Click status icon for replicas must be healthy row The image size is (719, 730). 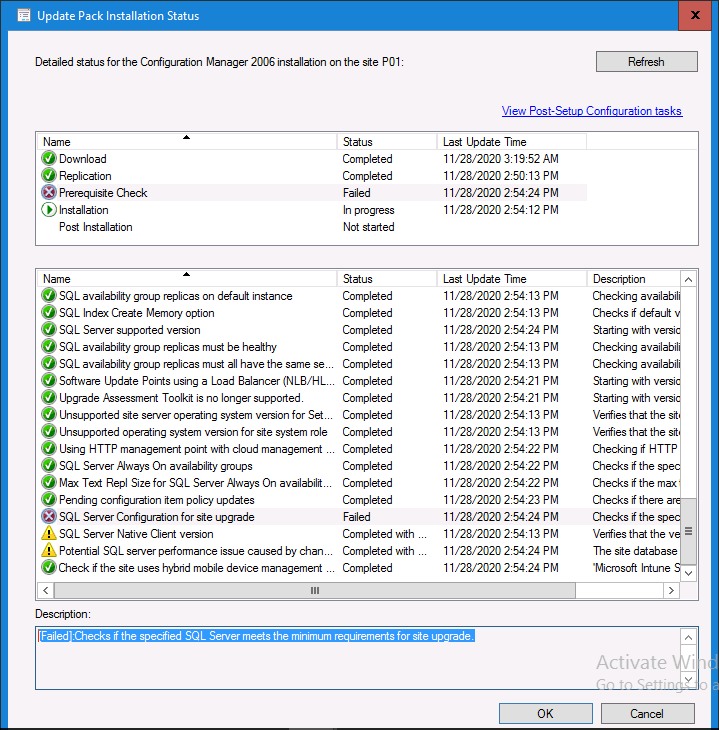click(x=48, y=347)
